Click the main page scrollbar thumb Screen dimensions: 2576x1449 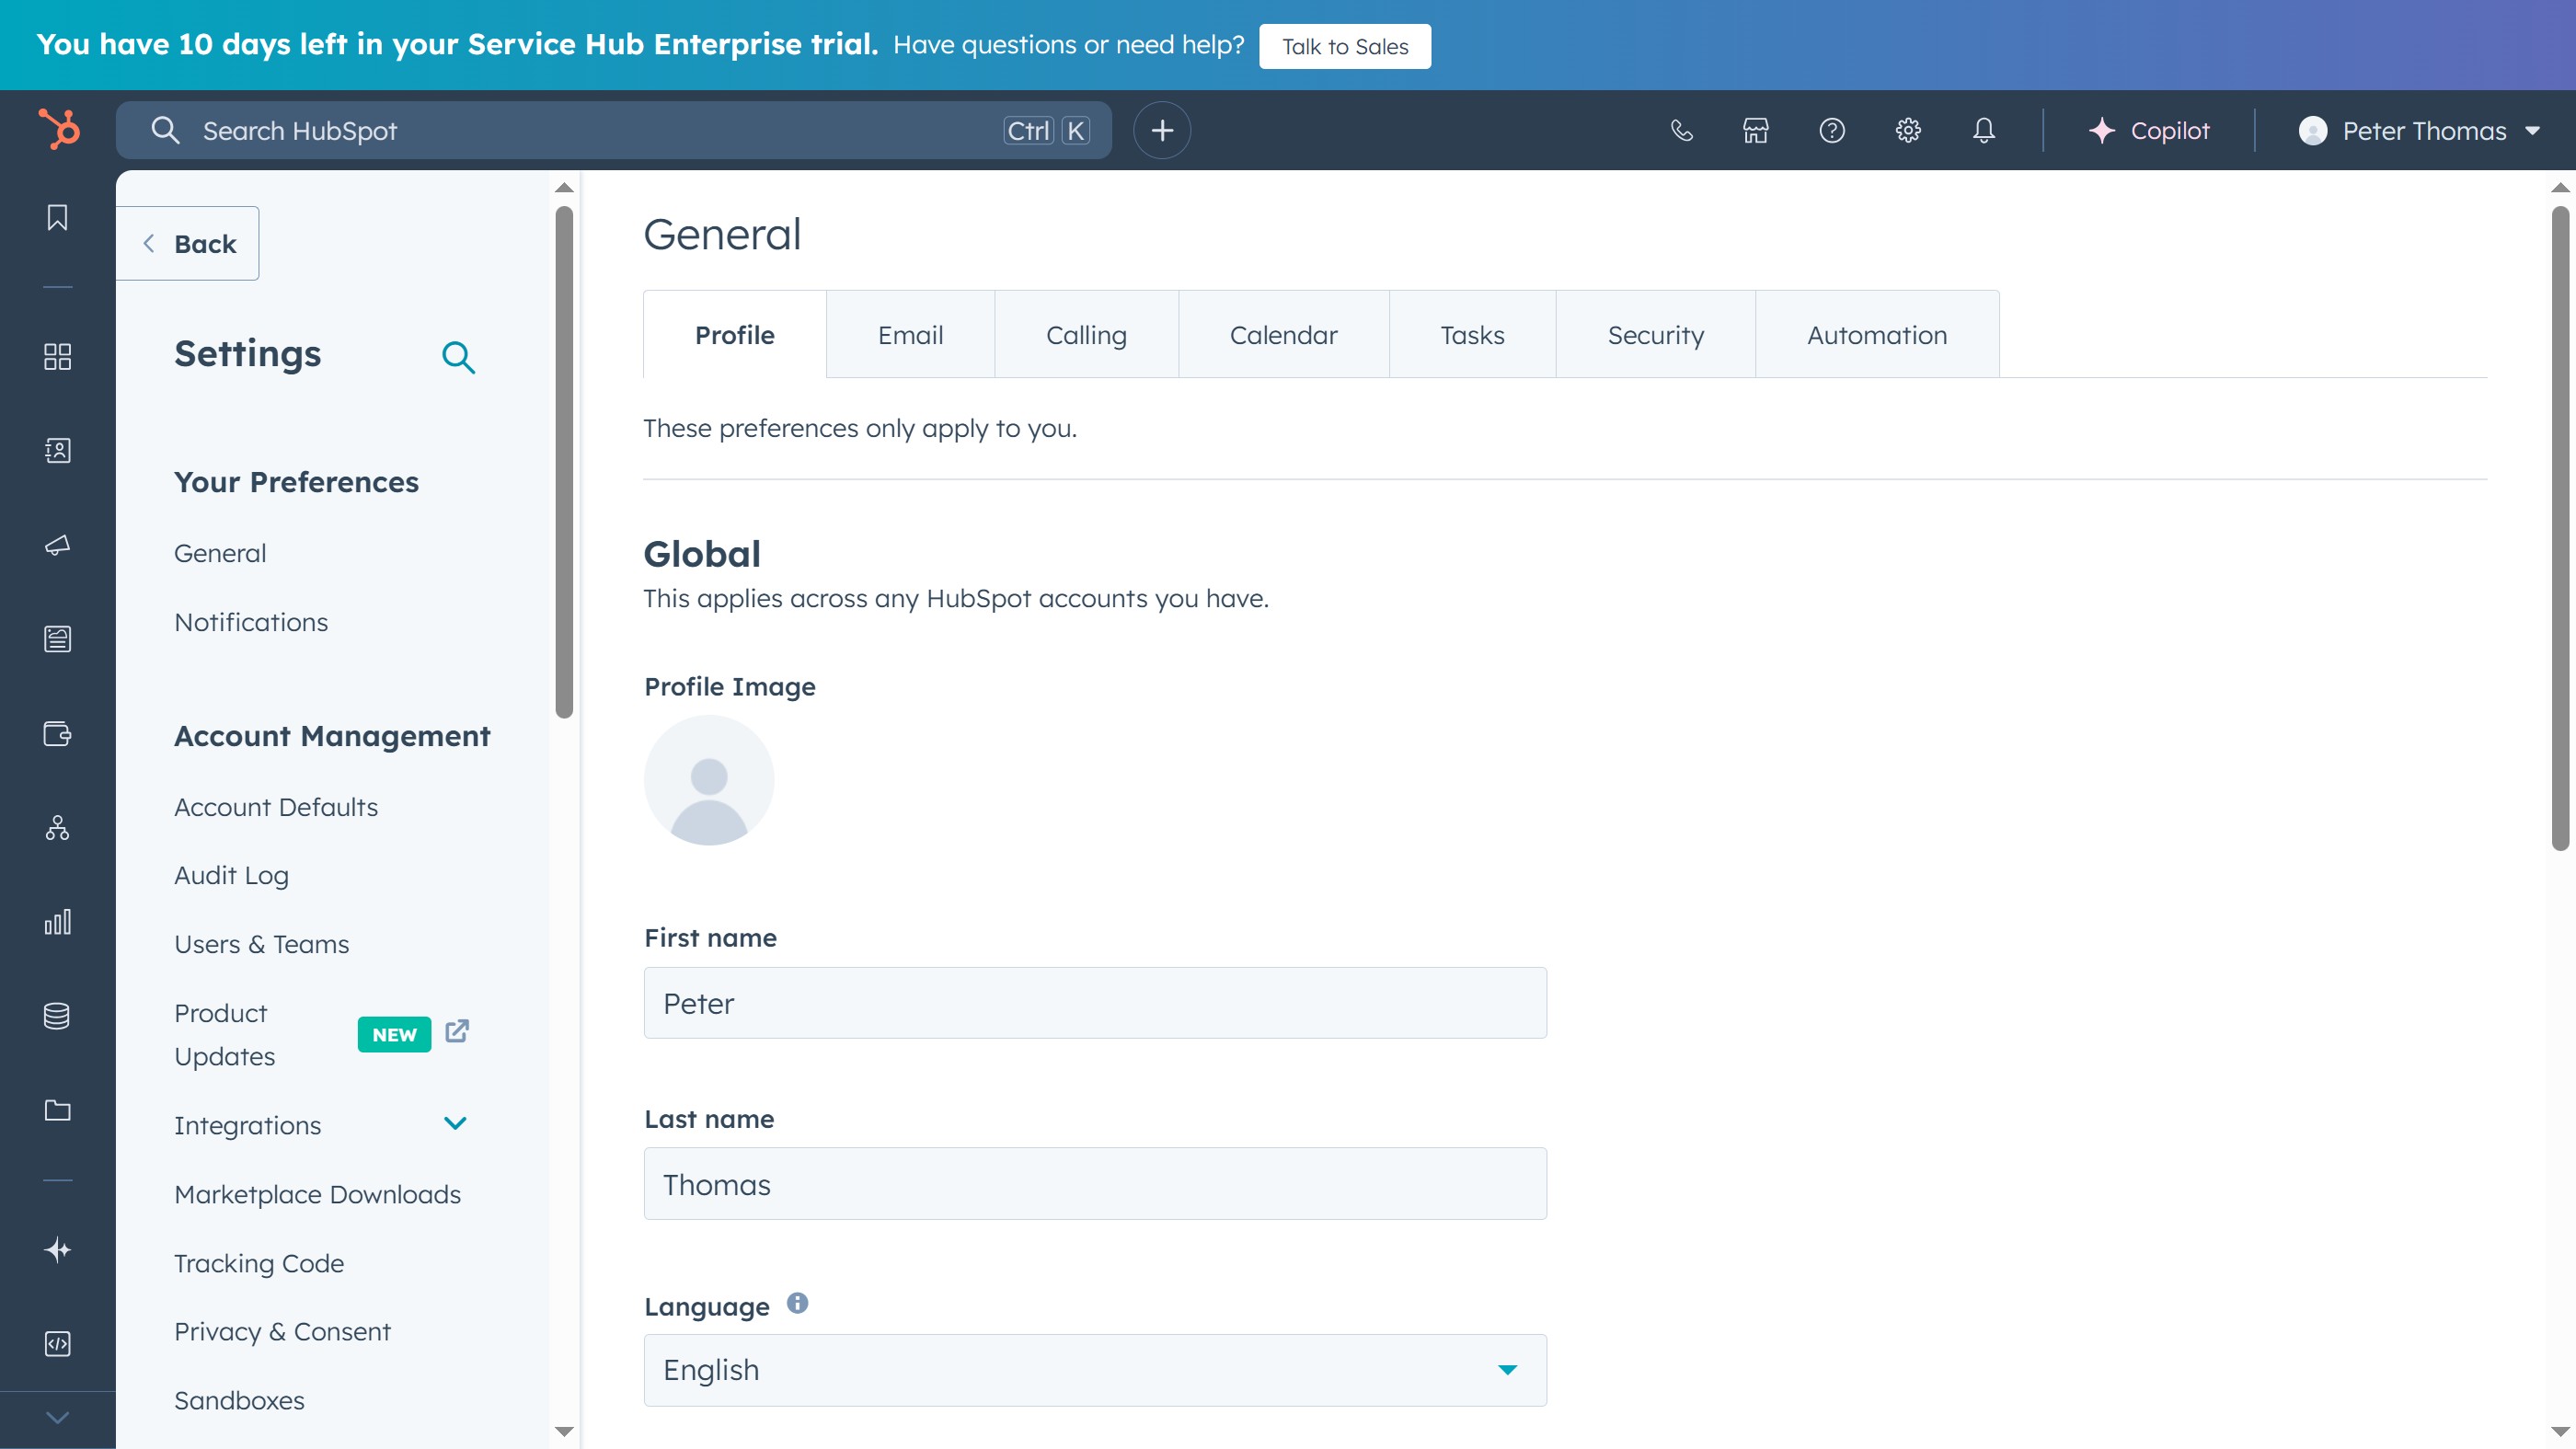click(x=2560, y=527)
